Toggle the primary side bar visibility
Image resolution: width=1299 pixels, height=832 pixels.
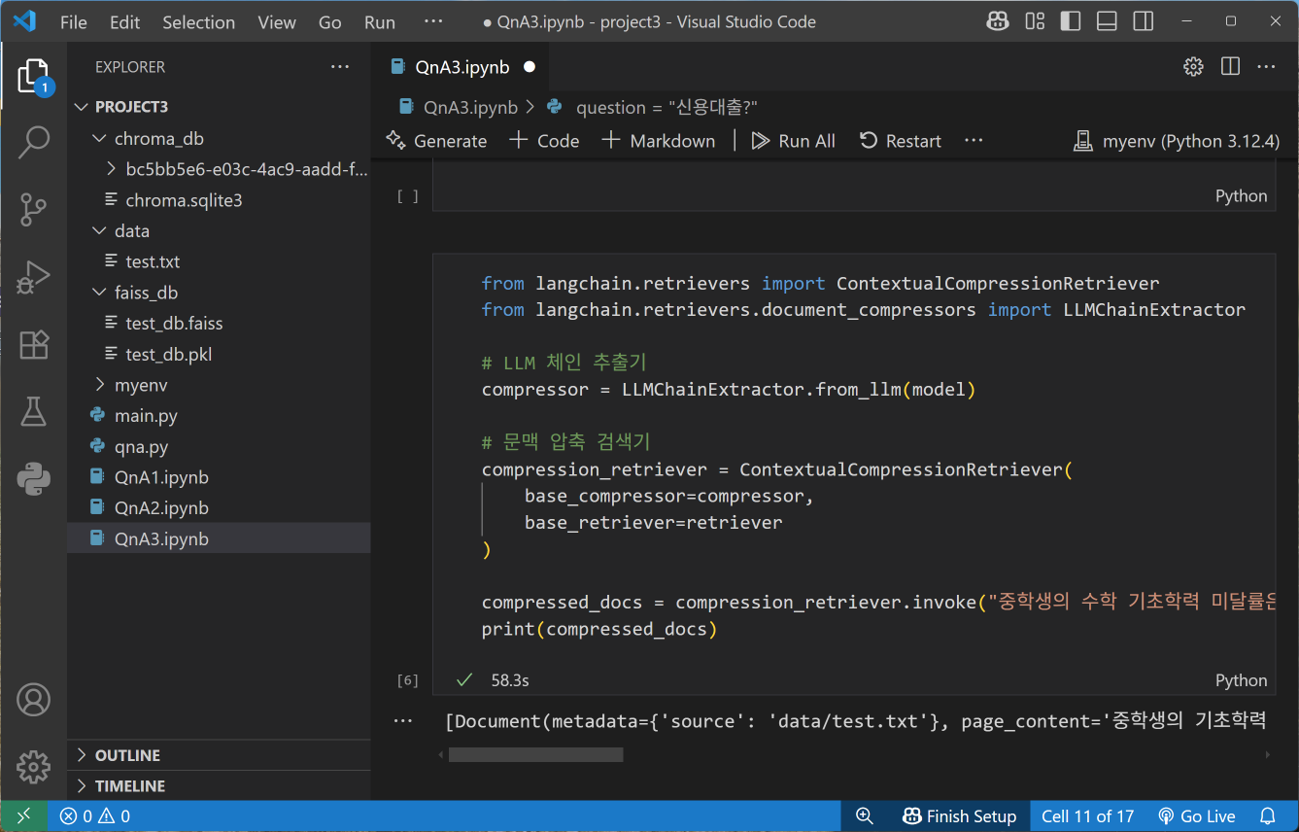click(1071, 21)
